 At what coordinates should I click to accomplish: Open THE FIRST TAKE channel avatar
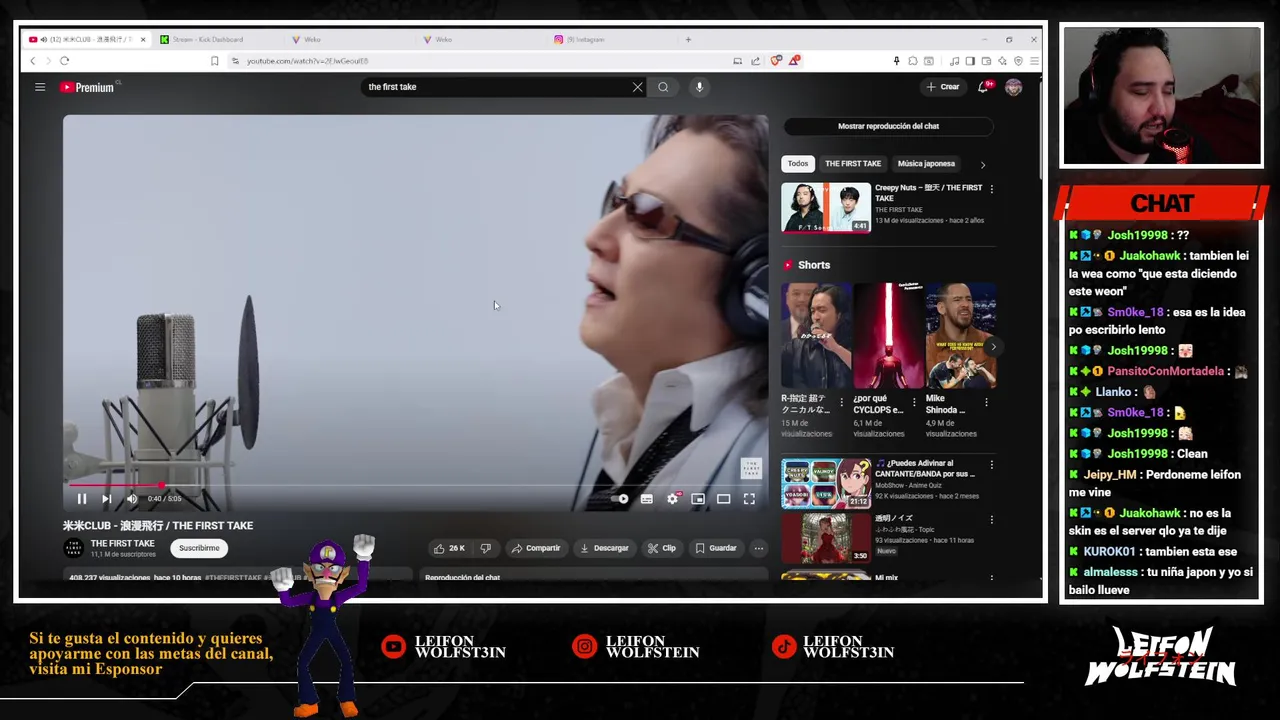coord(73,548)
